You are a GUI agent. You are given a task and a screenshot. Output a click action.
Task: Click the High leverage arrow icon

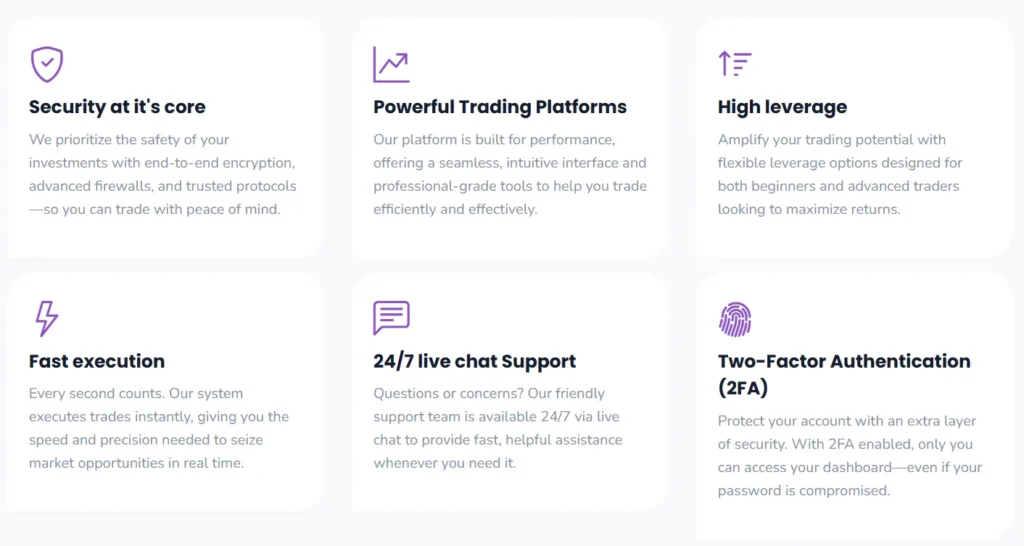tap(735, 64)
